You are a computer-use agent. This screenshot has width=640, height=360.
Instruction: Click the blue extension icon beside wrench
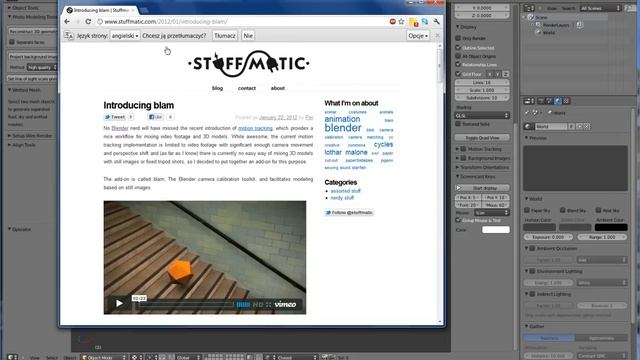(x=425, y=22)
